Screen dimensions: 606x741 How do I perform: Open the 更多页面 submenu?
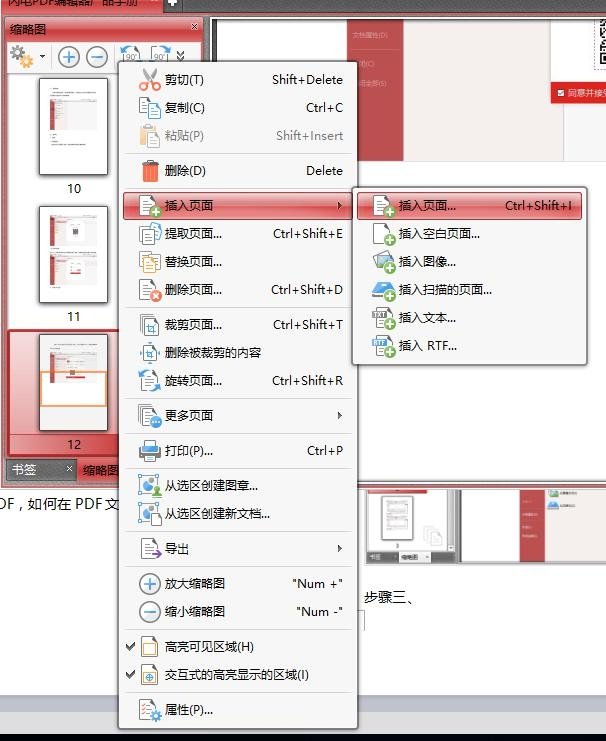[x=239, y=415]
